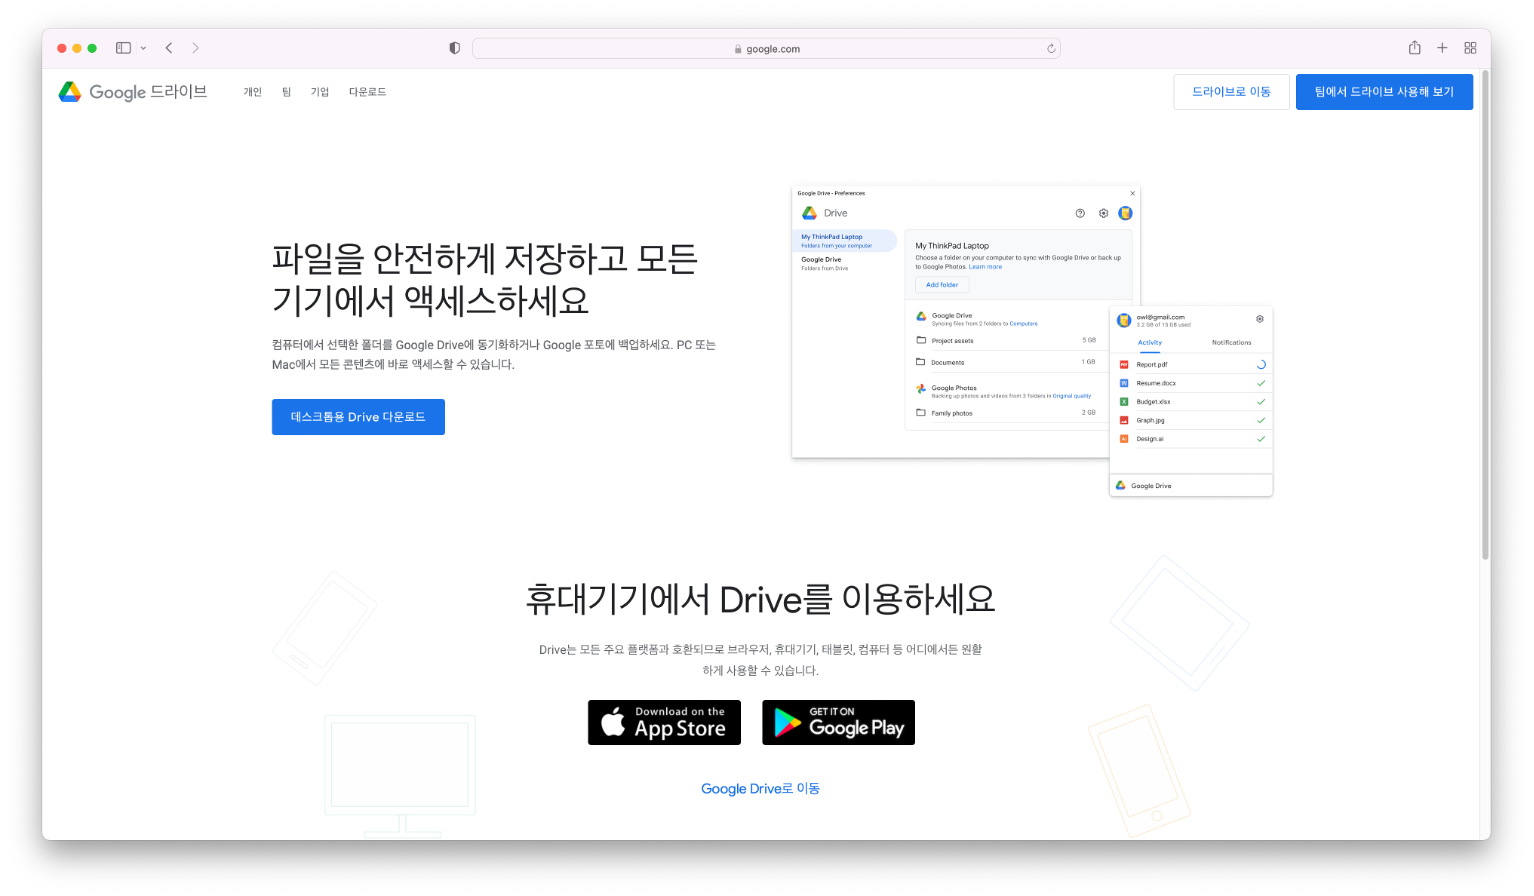Click the PDF icon next to Report.pdf
This screenshot has height=896, width=1534.
pyautogui.click(x=1124, y=365)
